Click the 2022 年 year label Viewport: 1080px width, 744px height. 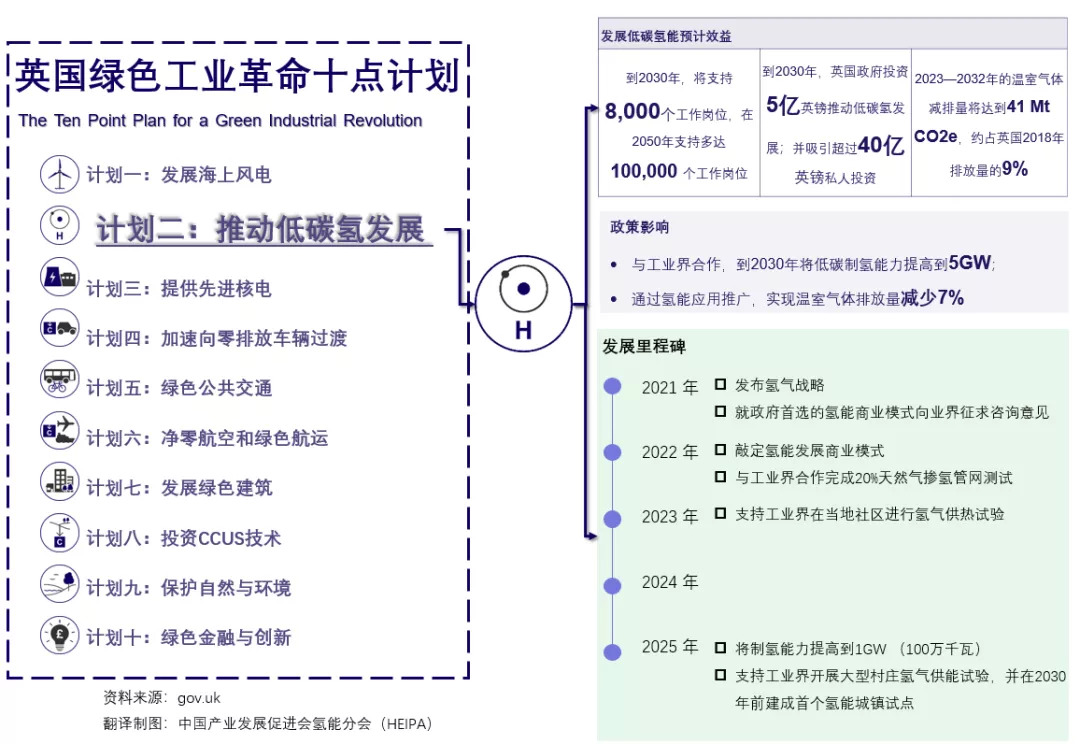[669, 453]
